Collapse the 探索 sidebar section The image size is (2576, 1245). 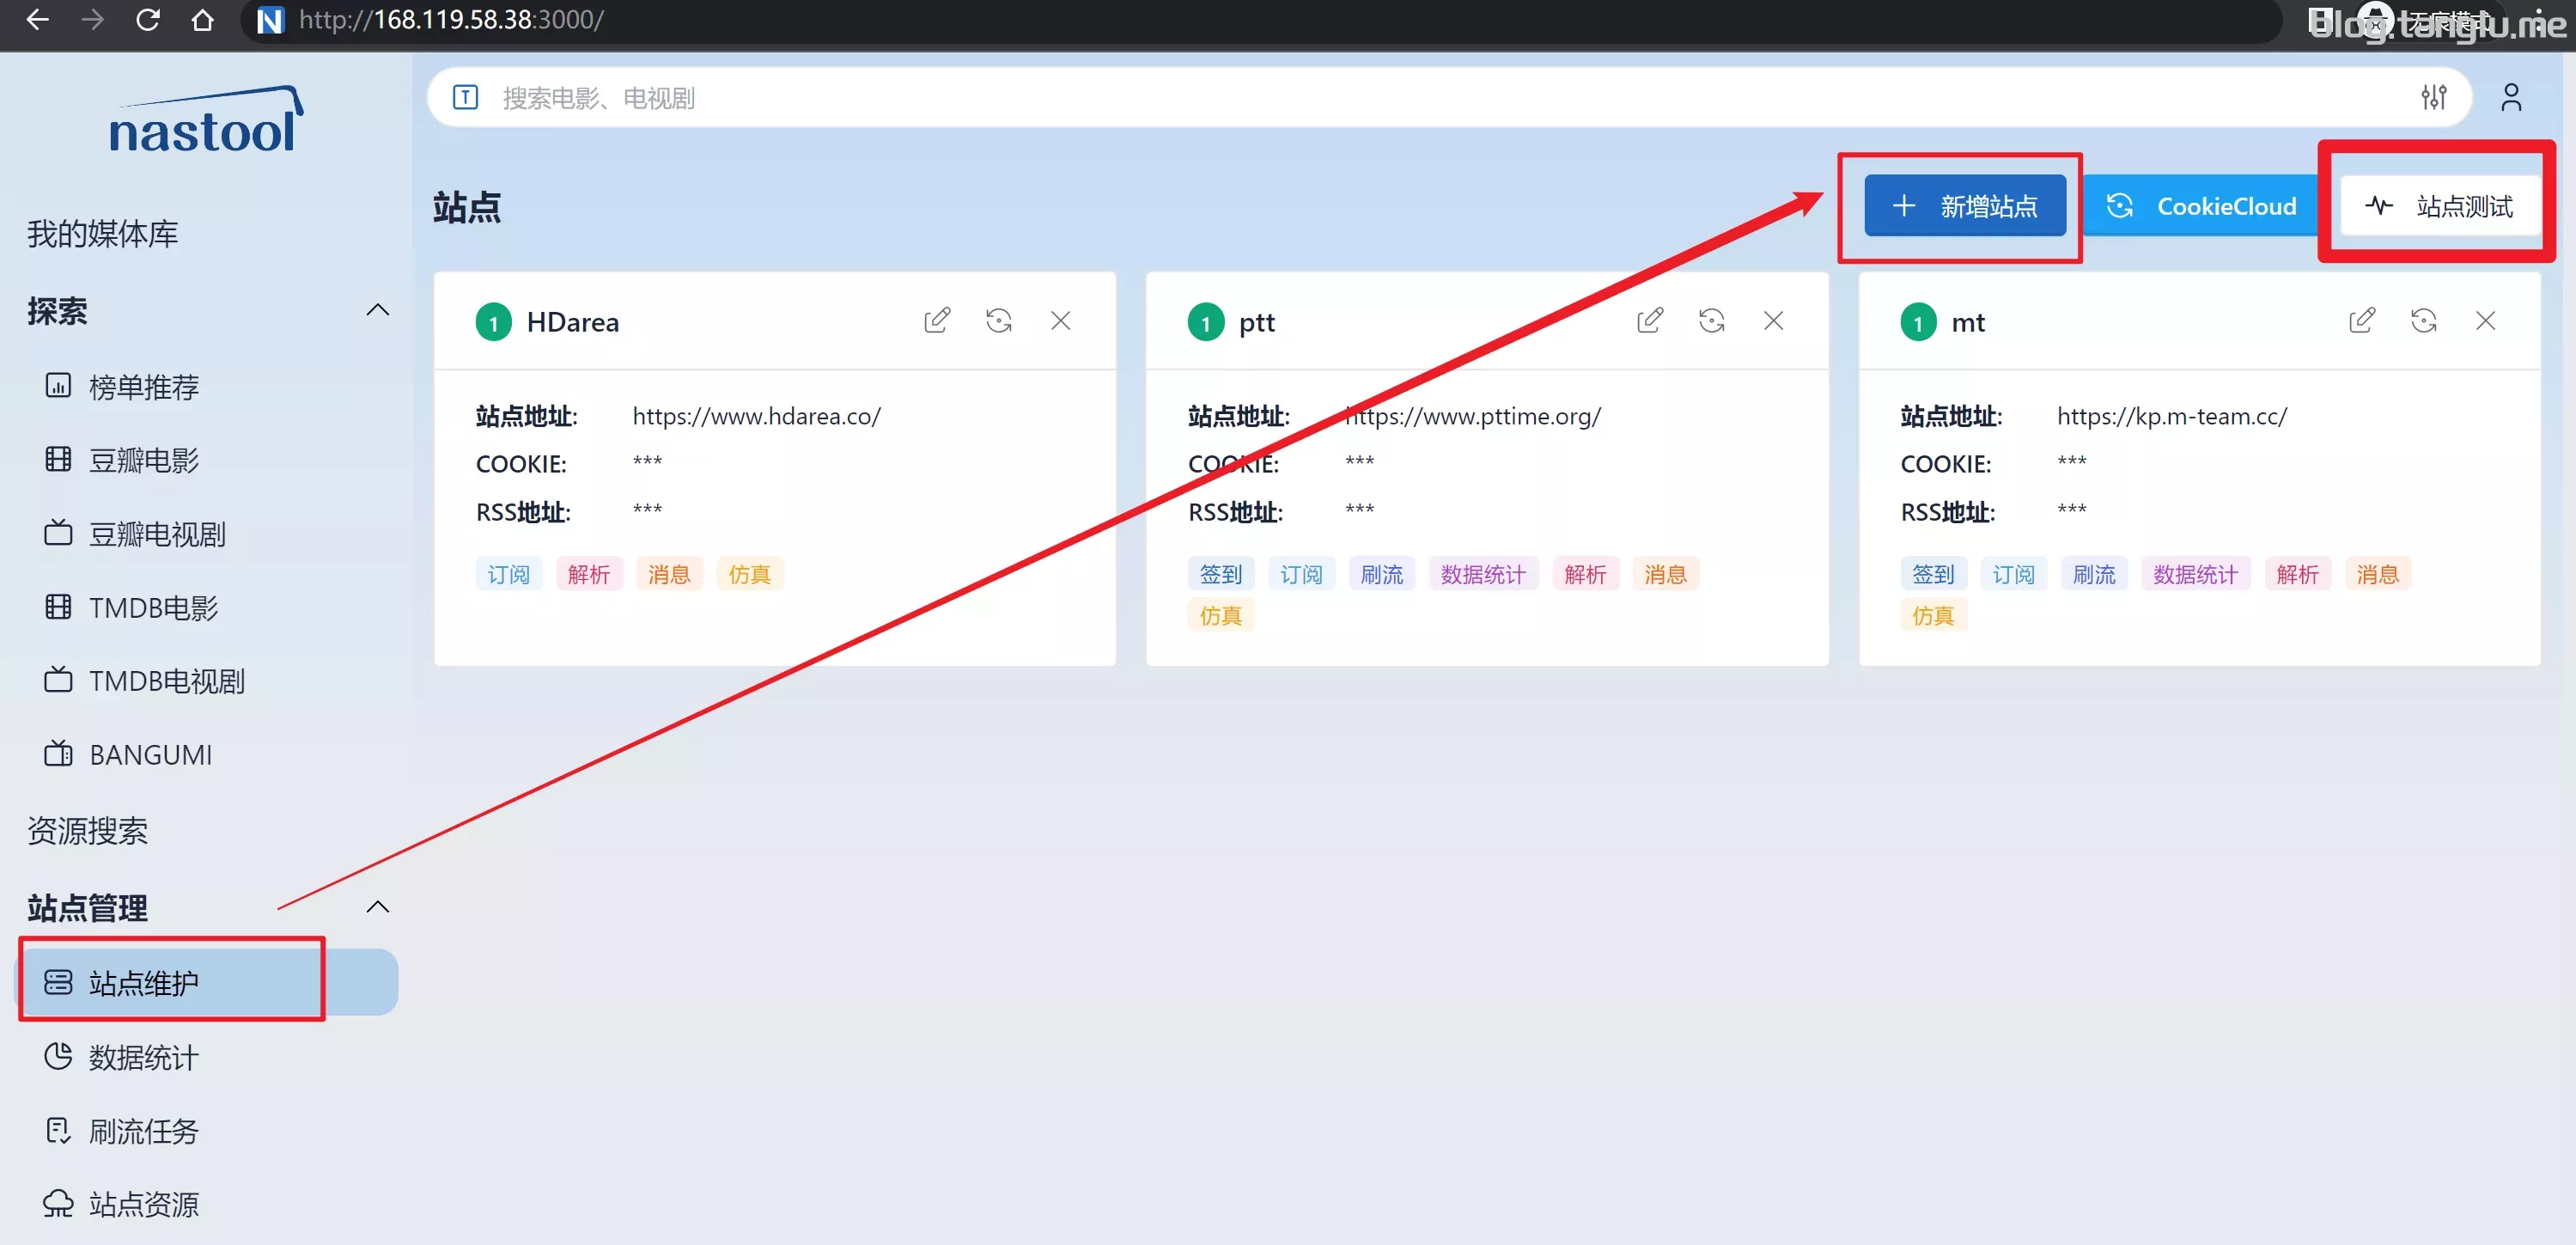coord(377,310)
